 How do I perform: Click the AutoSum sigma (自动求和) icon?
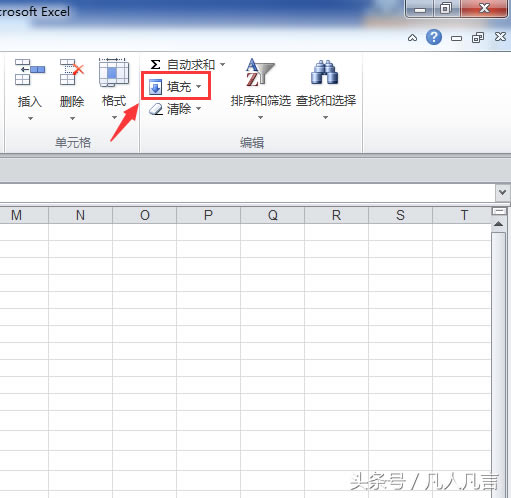(155, 64)
